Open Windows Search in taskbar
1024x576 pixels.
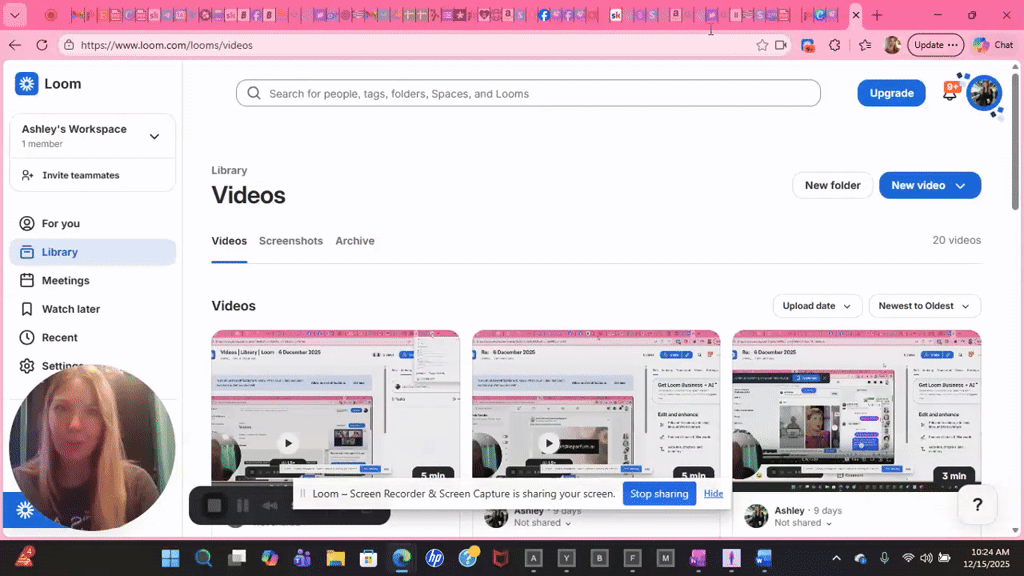pos(204,558)
